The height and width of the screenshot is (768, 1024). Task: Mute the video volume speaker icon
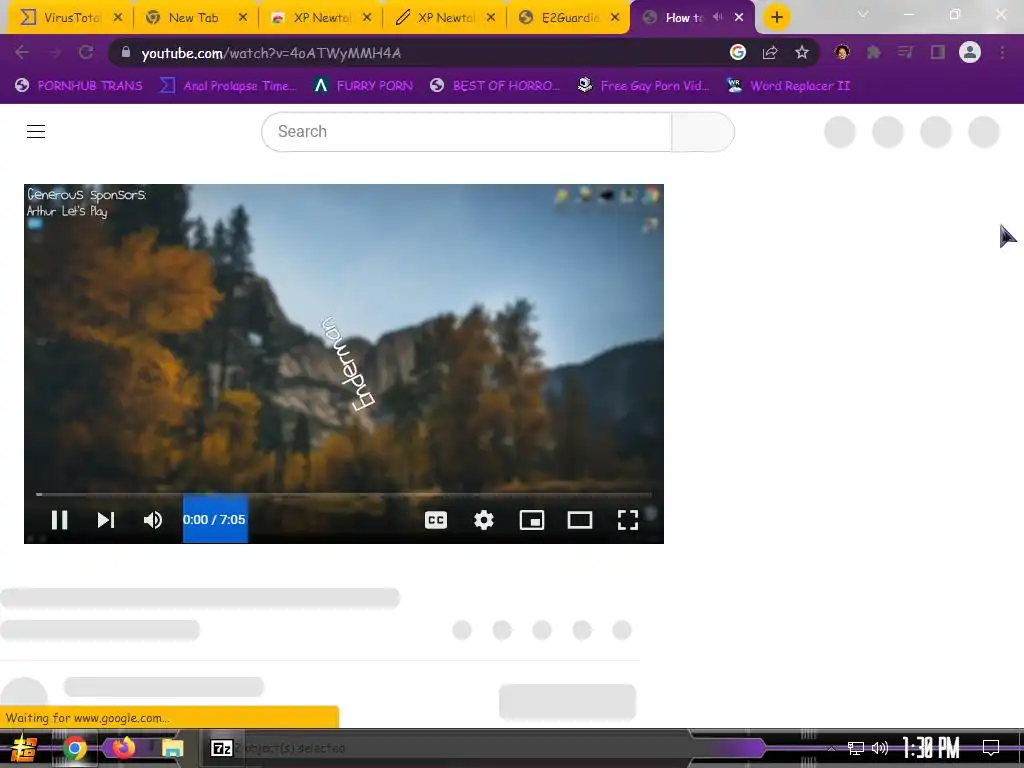pyautogui.click(x=153, y=520)
